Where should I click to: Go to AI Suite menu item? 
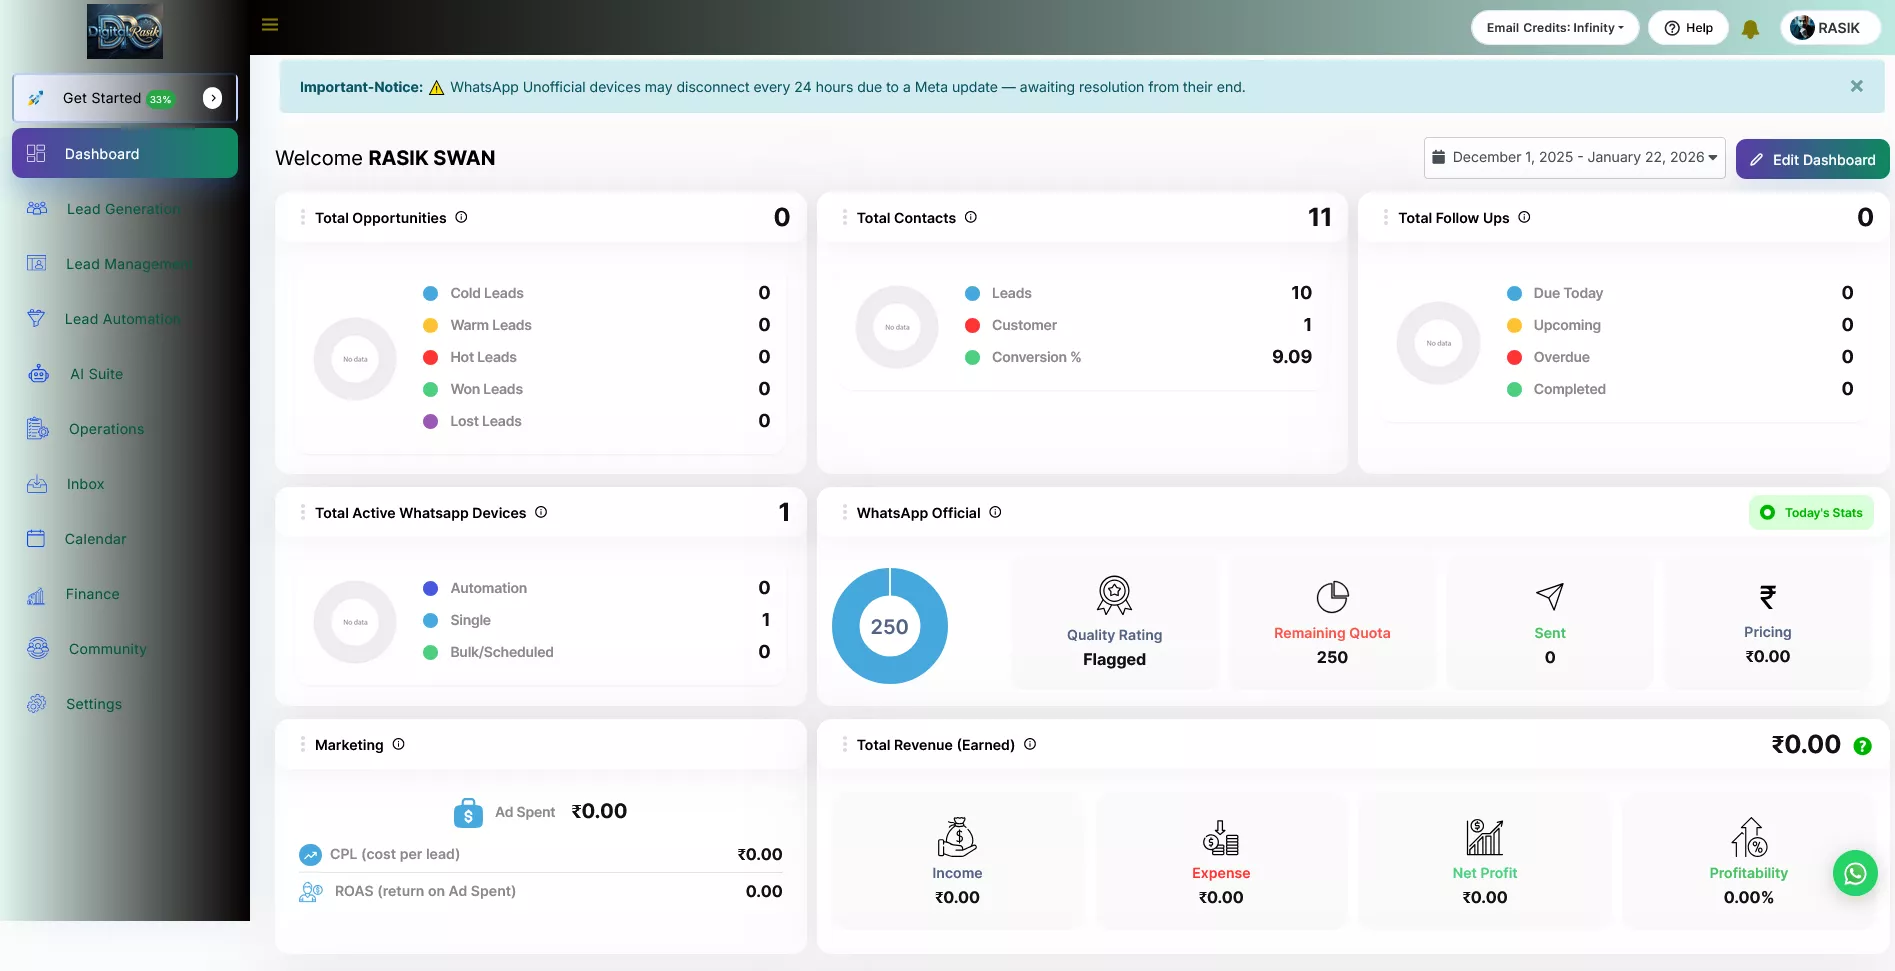(x=96, y=374)
